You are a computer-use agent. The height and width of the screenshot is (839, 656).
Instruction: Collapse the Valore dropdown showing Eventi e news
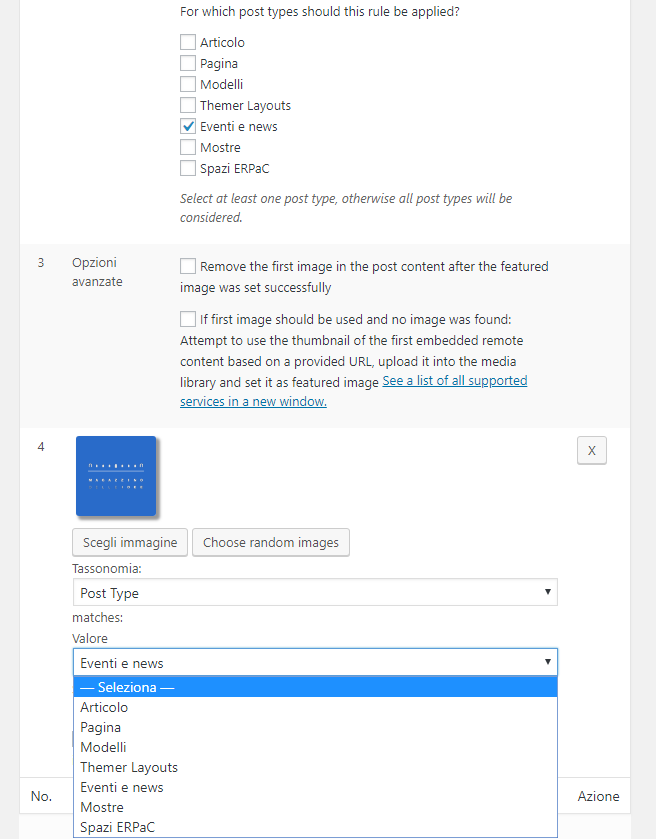315,662
